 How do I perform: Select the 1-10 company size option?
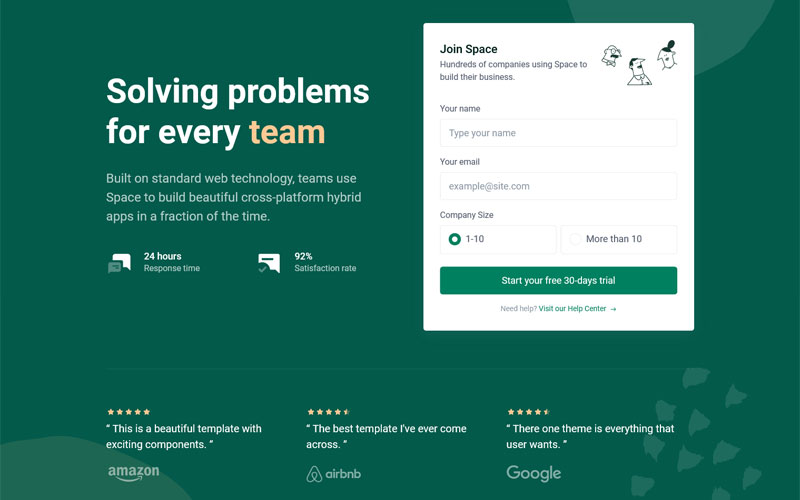coord(455,239)
